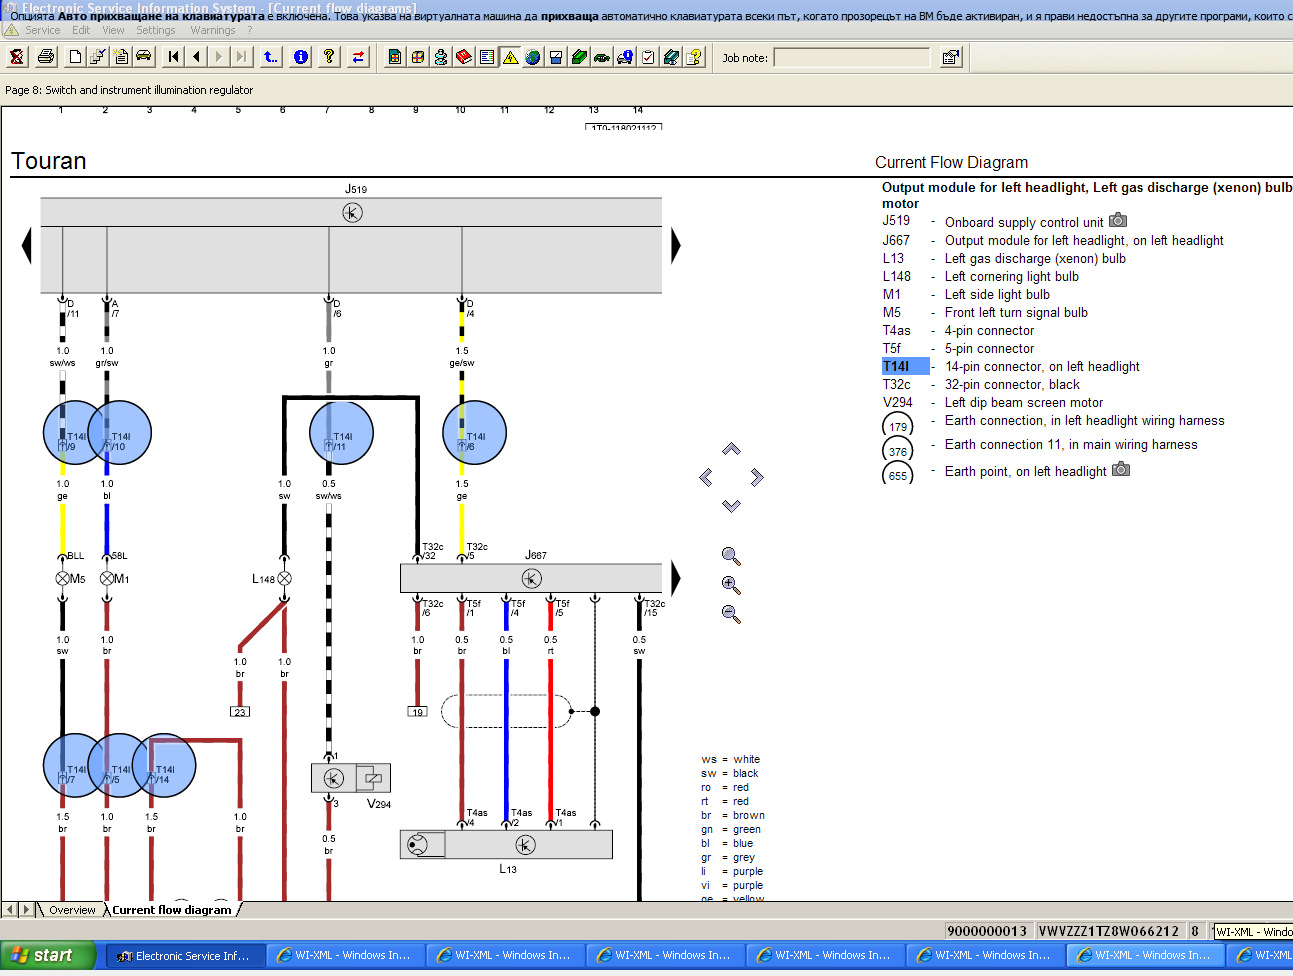Click the person figure toolbar icon
The height and width of the screenshot is (976, 1293).
pyautogui.click(x=440, y=57)
